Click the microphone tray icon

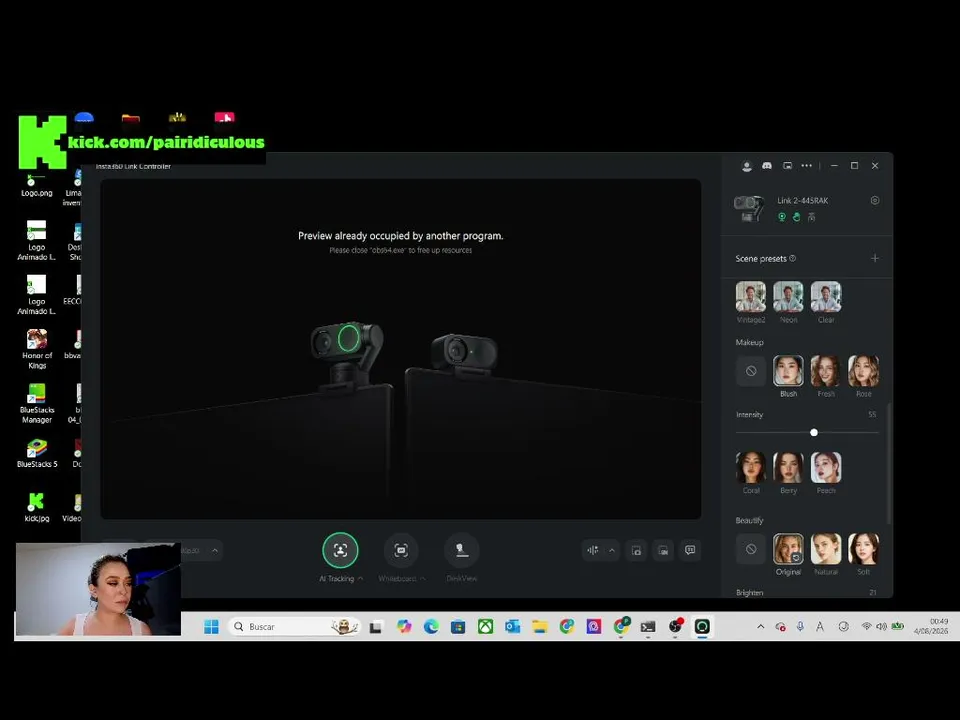point(800,626)
